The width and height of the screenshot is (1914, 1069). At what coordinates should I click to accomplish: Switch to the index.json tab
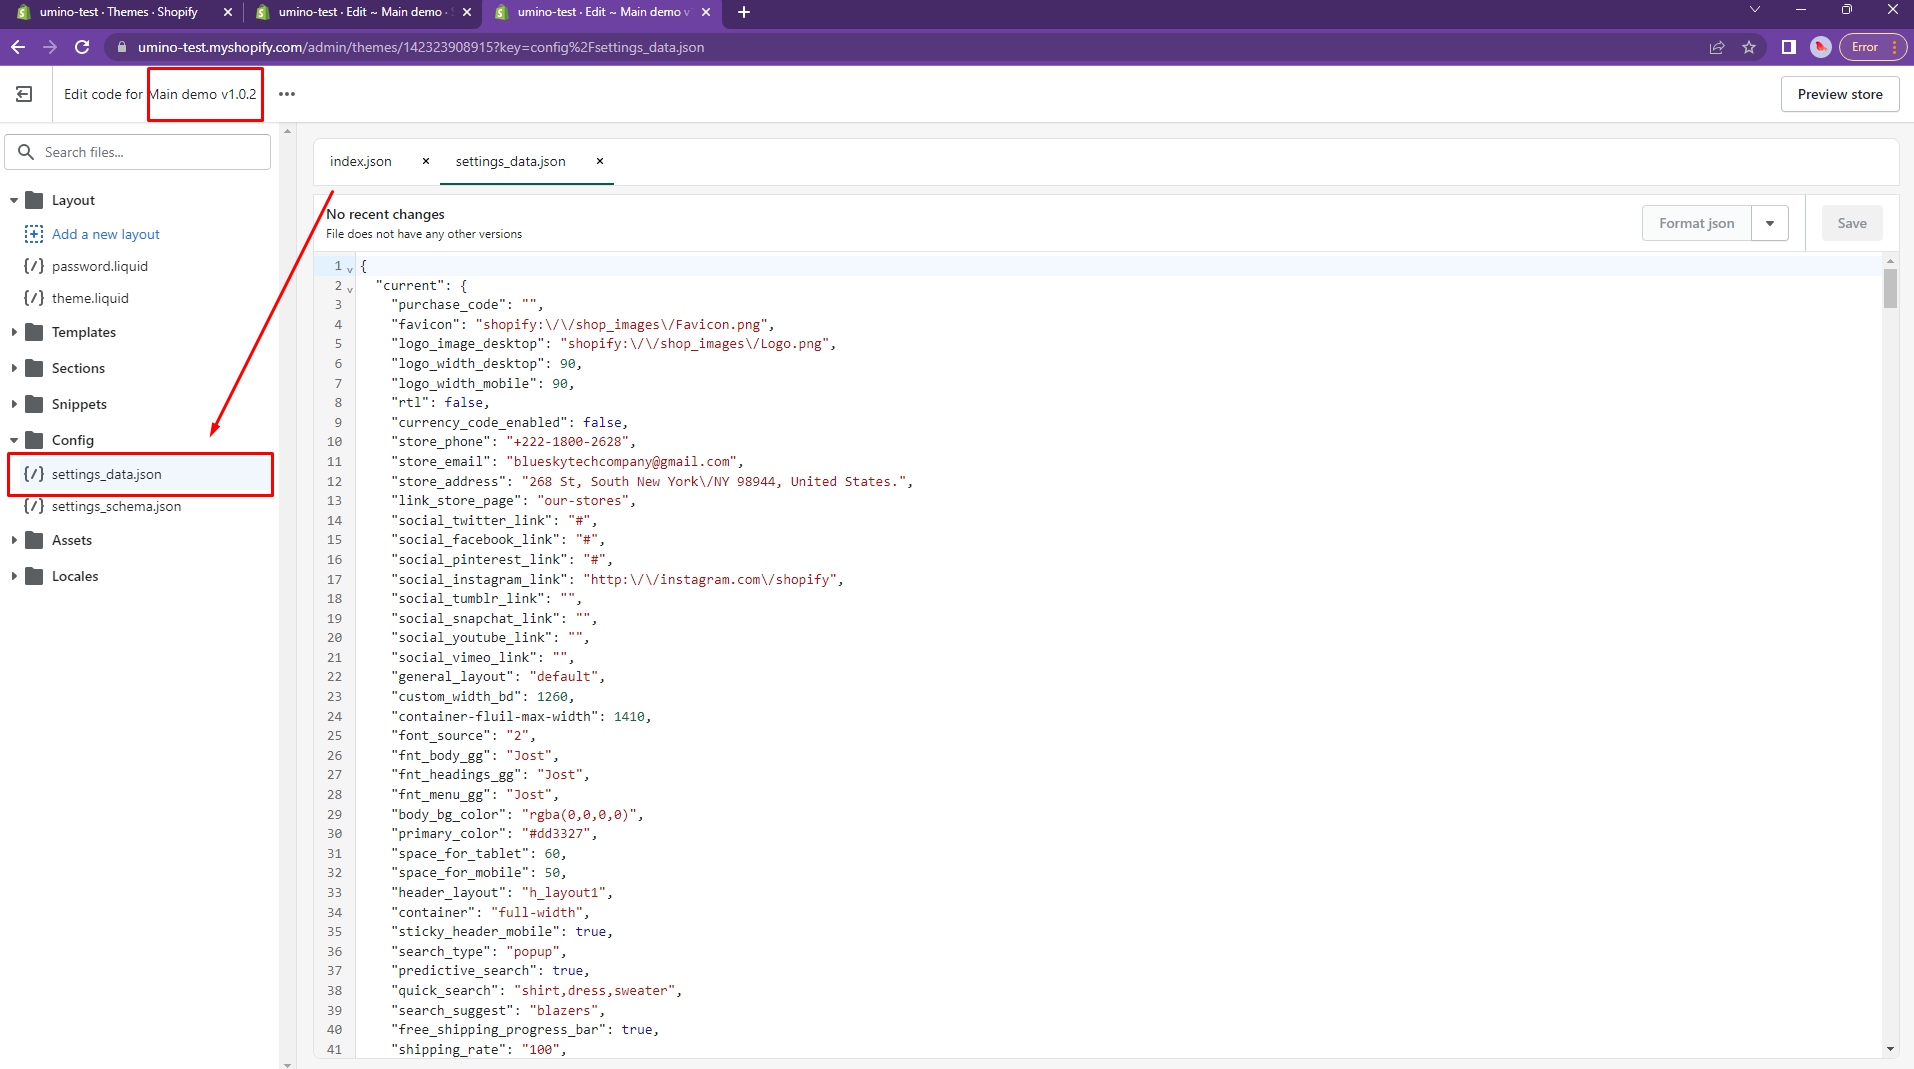tap(361, 161)
